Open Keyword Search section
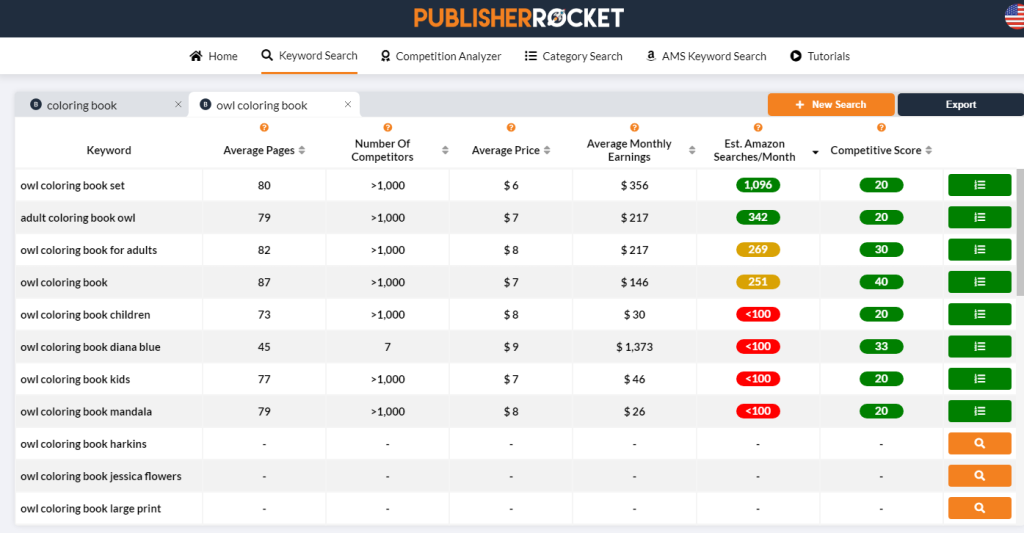This screenshot has width=1024, height=533. (x=310, y=56)
